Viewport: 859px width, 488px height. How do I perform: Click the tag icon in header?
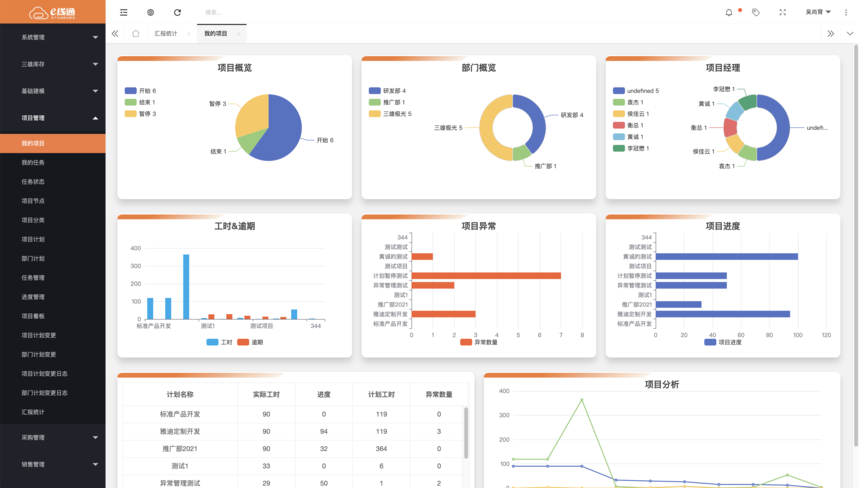point(755,12)
